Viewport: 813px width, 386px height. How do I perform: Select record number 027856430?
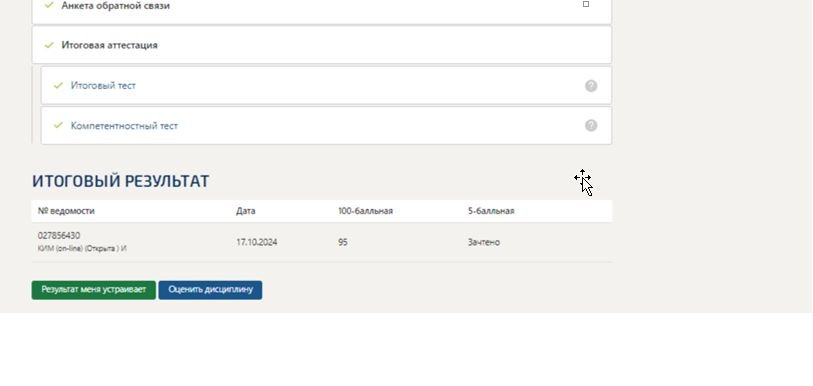(x=59, y=236)
